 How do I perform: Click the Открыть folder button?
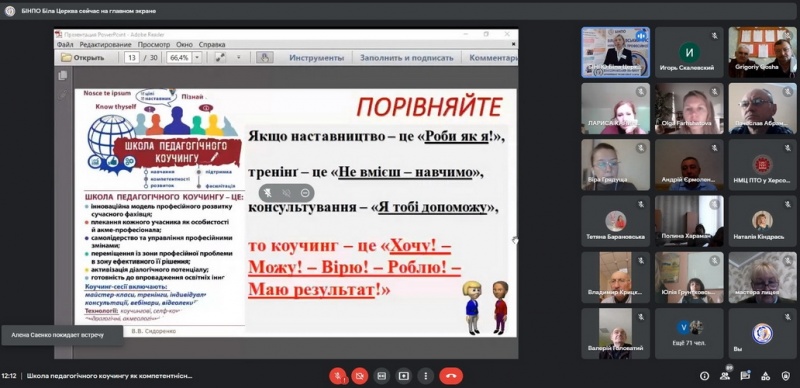point(83,58)
